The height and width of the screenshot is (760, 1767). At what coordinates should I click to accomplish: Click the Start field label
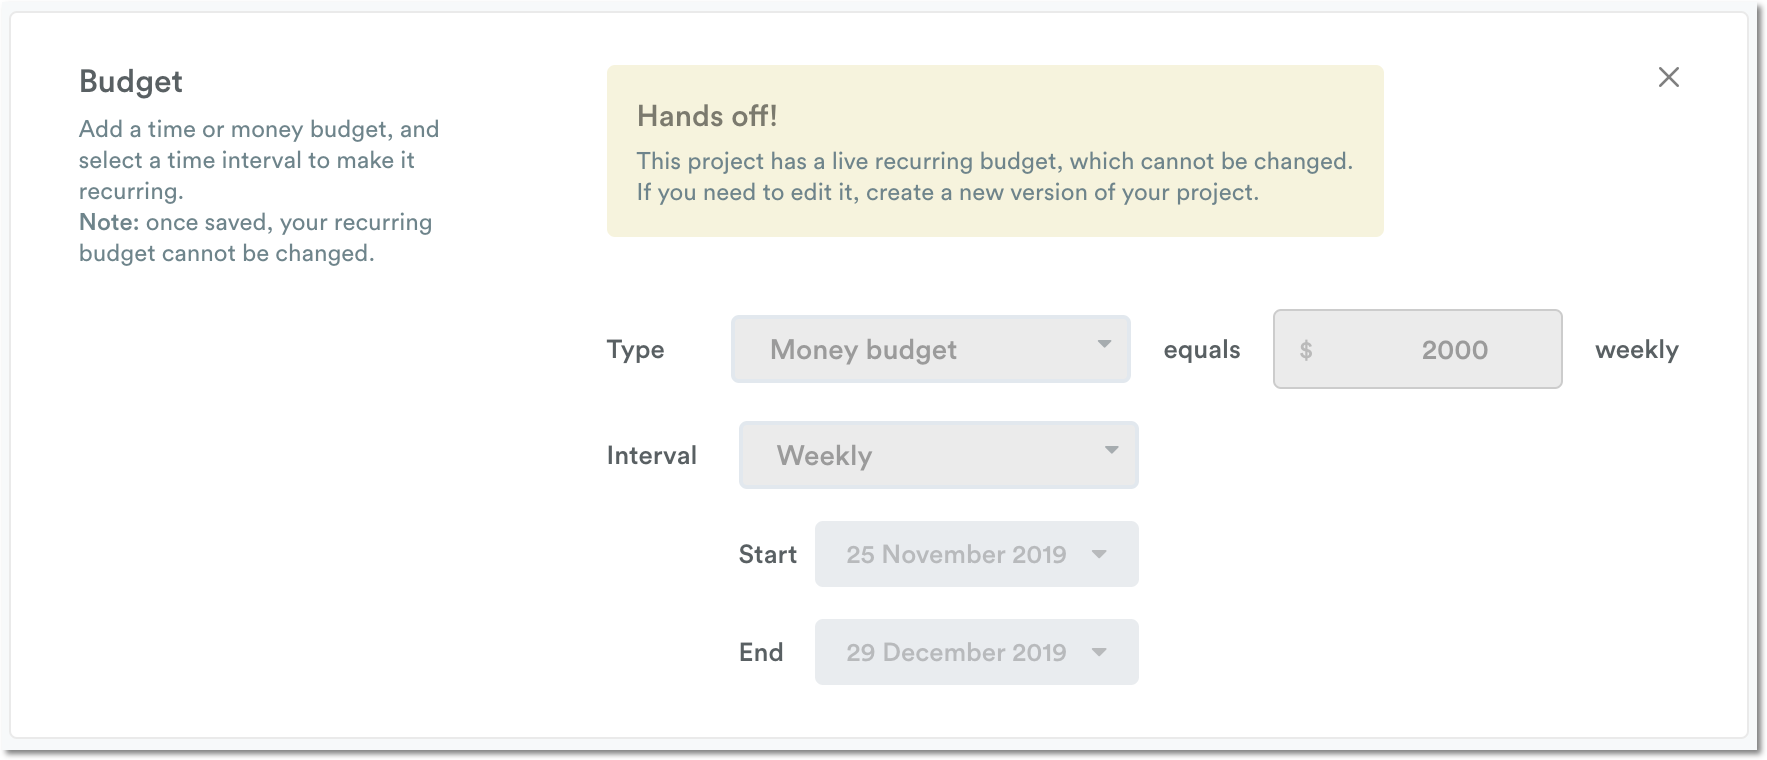tap(767, 554)
